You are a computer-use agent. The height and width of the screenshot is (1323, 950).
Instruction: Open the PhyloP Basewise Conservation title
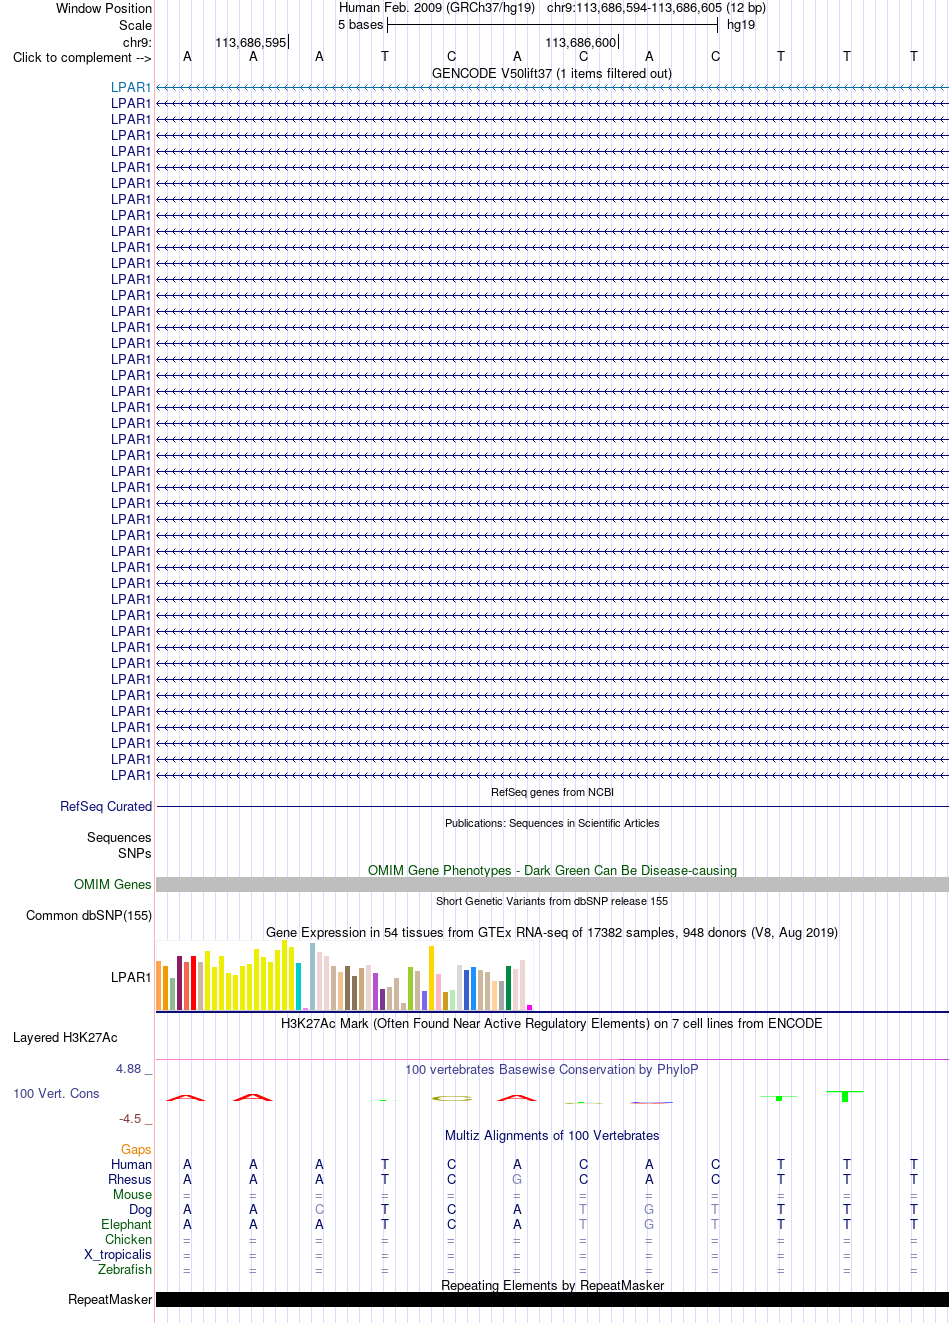pos(552,1069)
